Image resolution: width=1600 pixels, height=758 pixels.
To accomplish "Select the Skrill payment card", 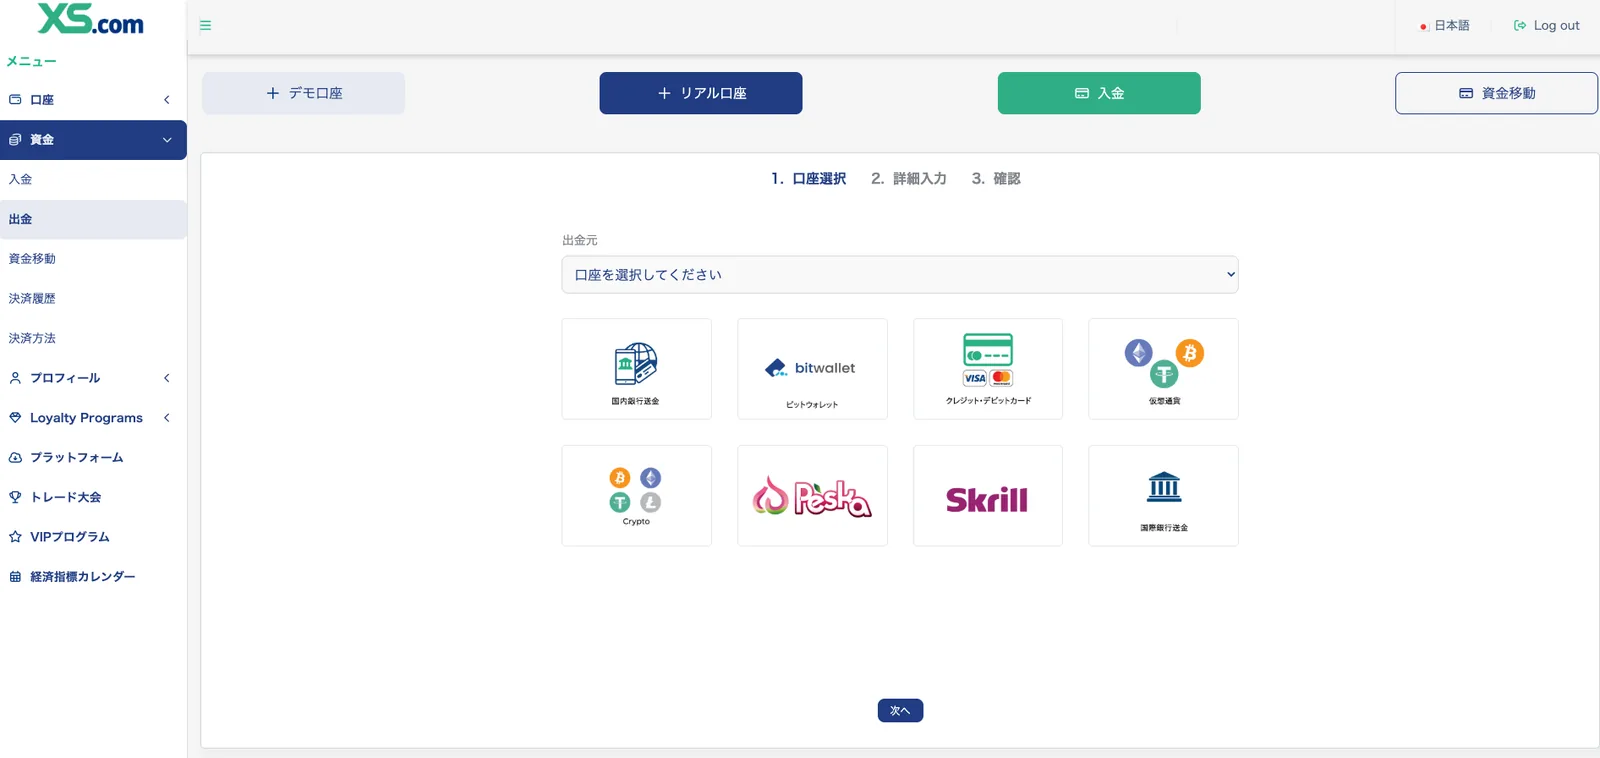I will pyautogui.click(x=988, y=496).
